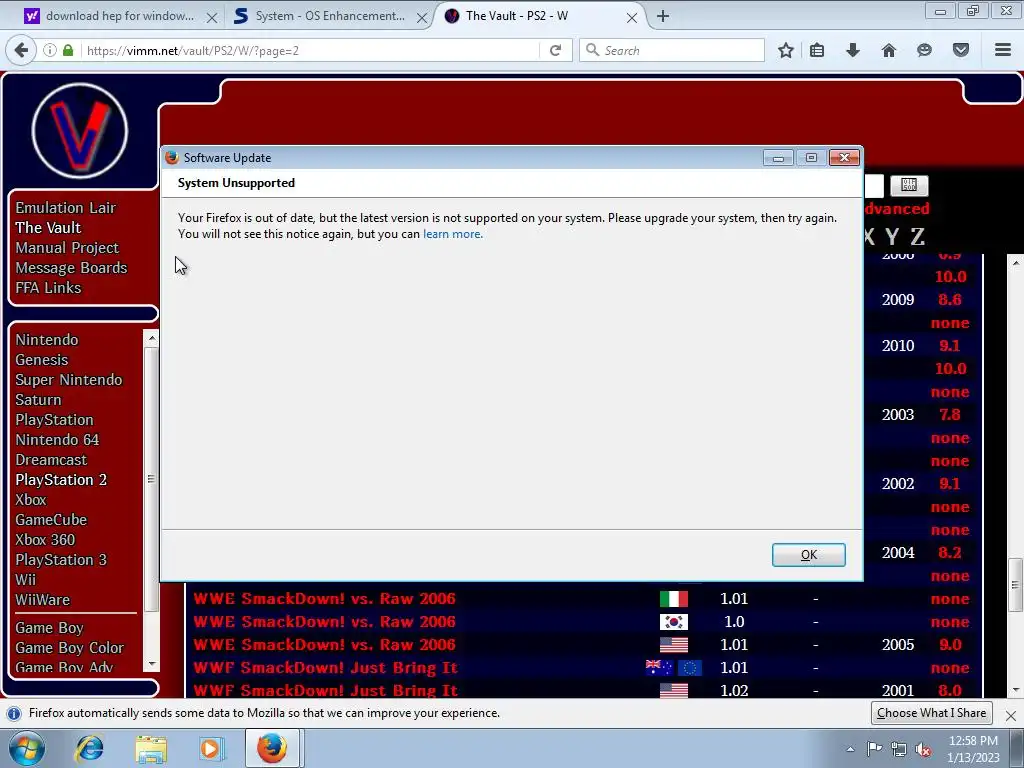The width and height of the screenshot is (1024, 768).
Task: Click OK in Software Update dialog
Action: 808,554
